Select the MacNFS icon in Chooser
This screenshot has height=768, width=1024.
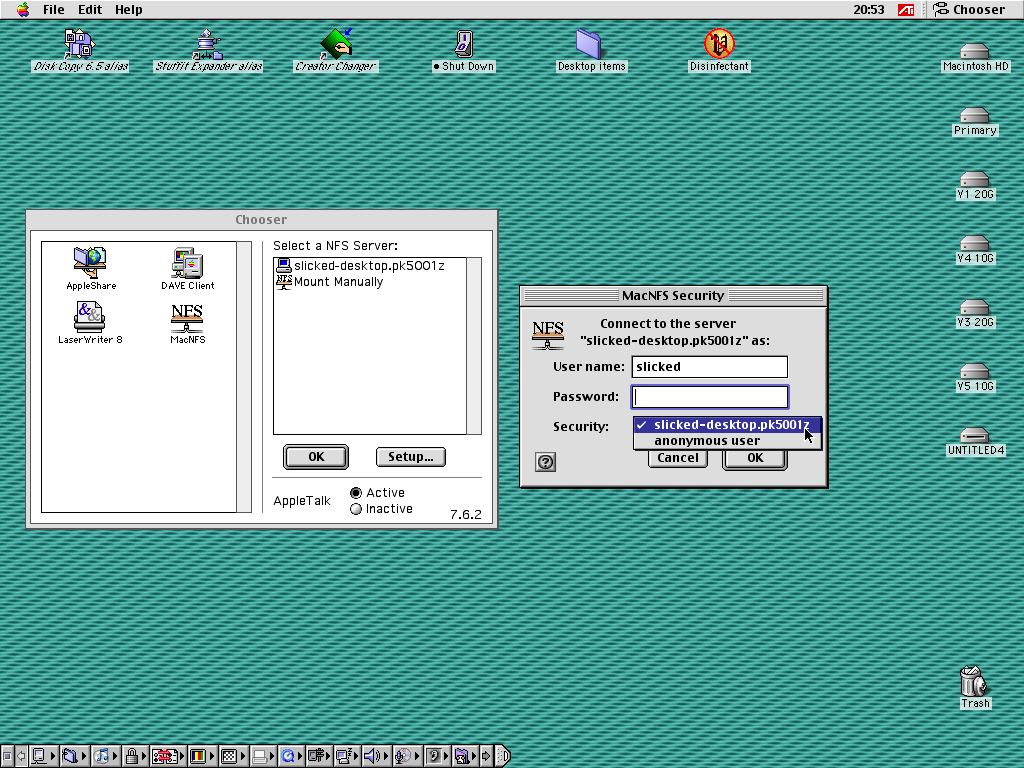187,322
